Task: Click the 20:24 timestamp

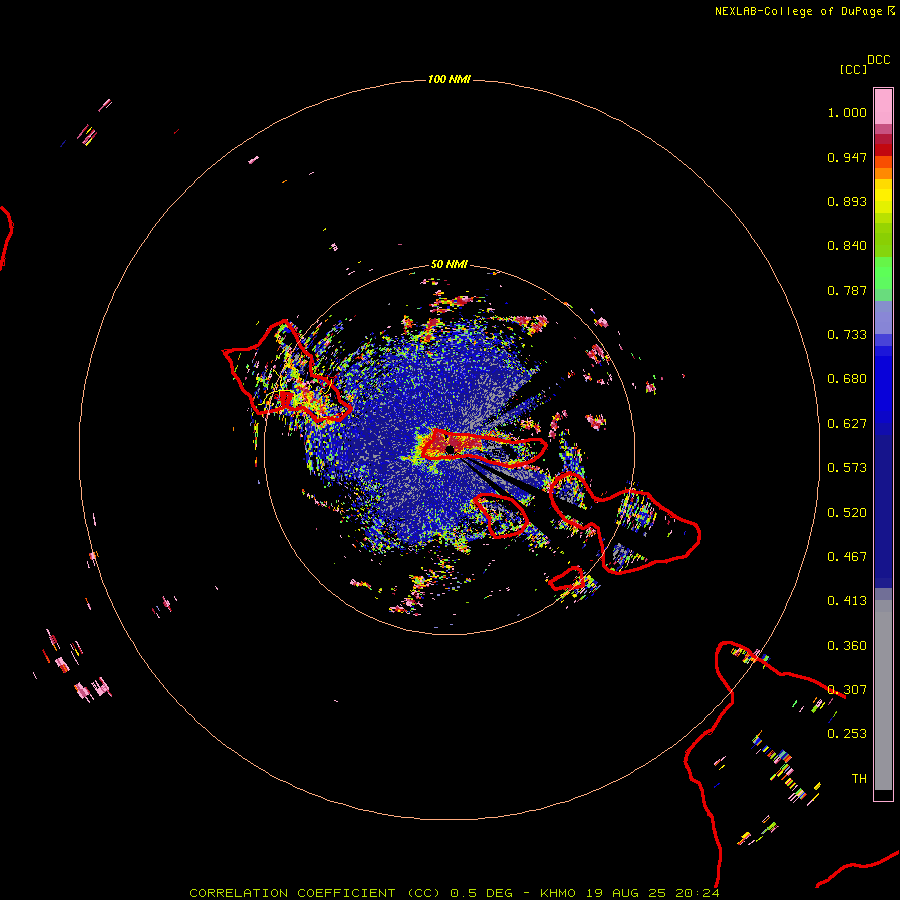Action: (x=697, y=893)
